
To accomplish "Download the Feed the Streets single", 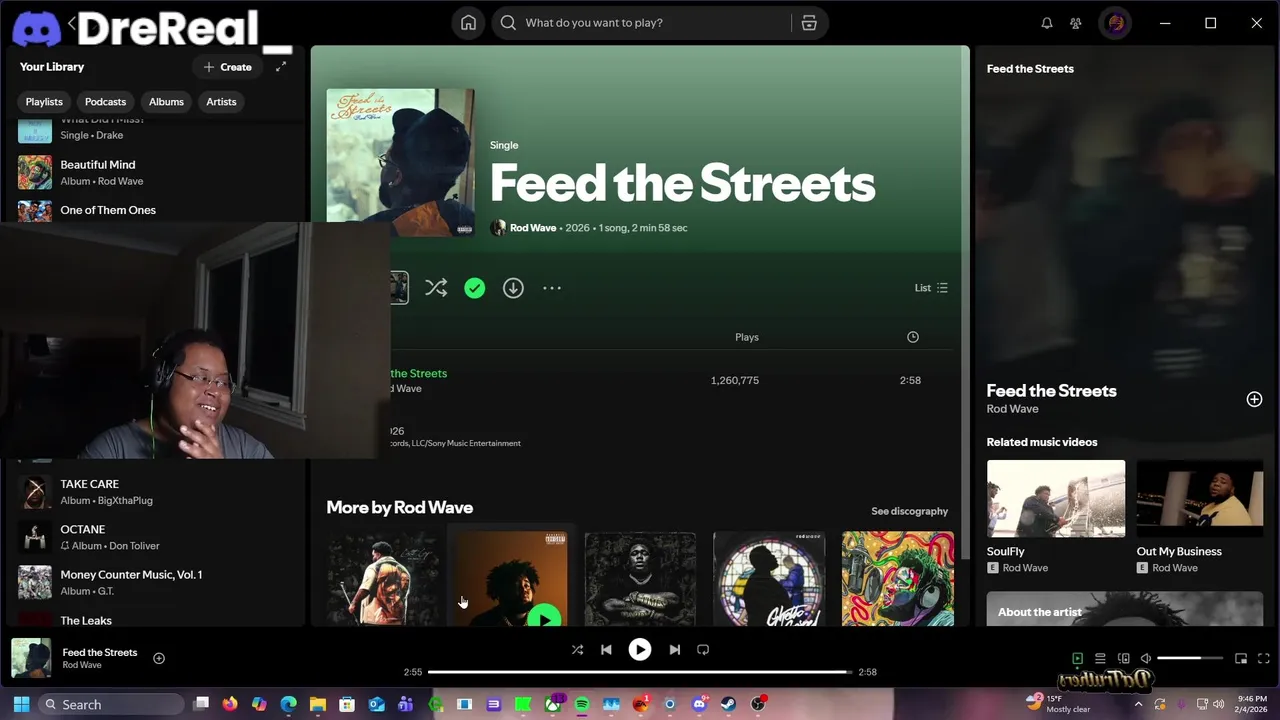I will tap(513, 288).
